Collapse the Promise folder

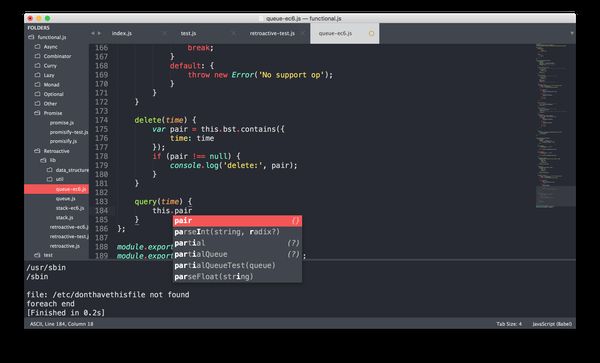click(x=38, y=113)
